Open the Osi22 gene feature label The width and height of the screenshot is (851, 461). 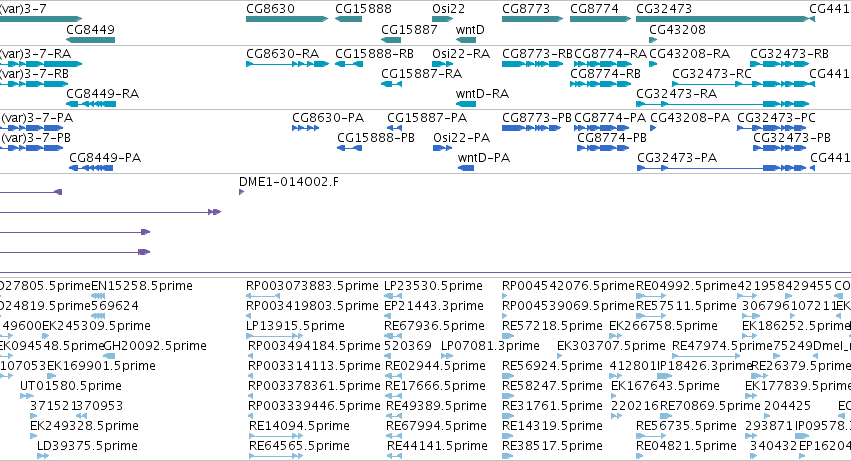[x=448, y=9]
